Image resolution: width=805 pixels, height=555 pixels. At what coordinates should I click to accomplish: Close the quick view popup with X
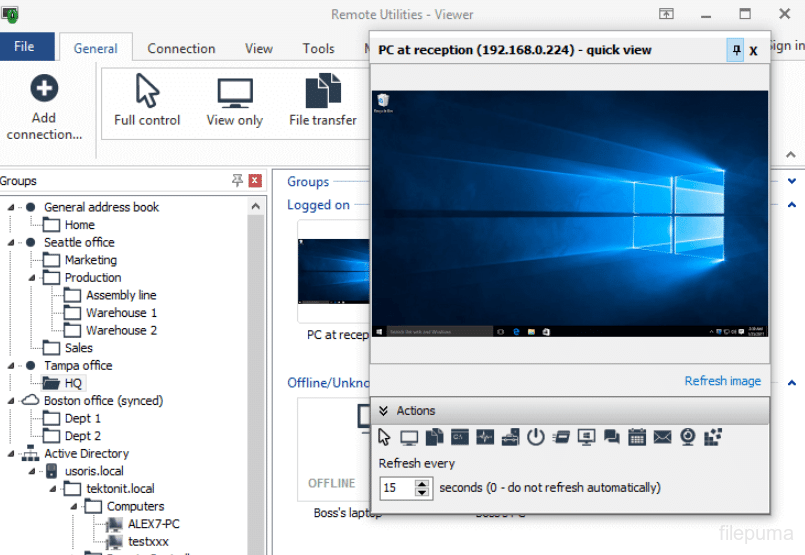(x=753, y=51)
